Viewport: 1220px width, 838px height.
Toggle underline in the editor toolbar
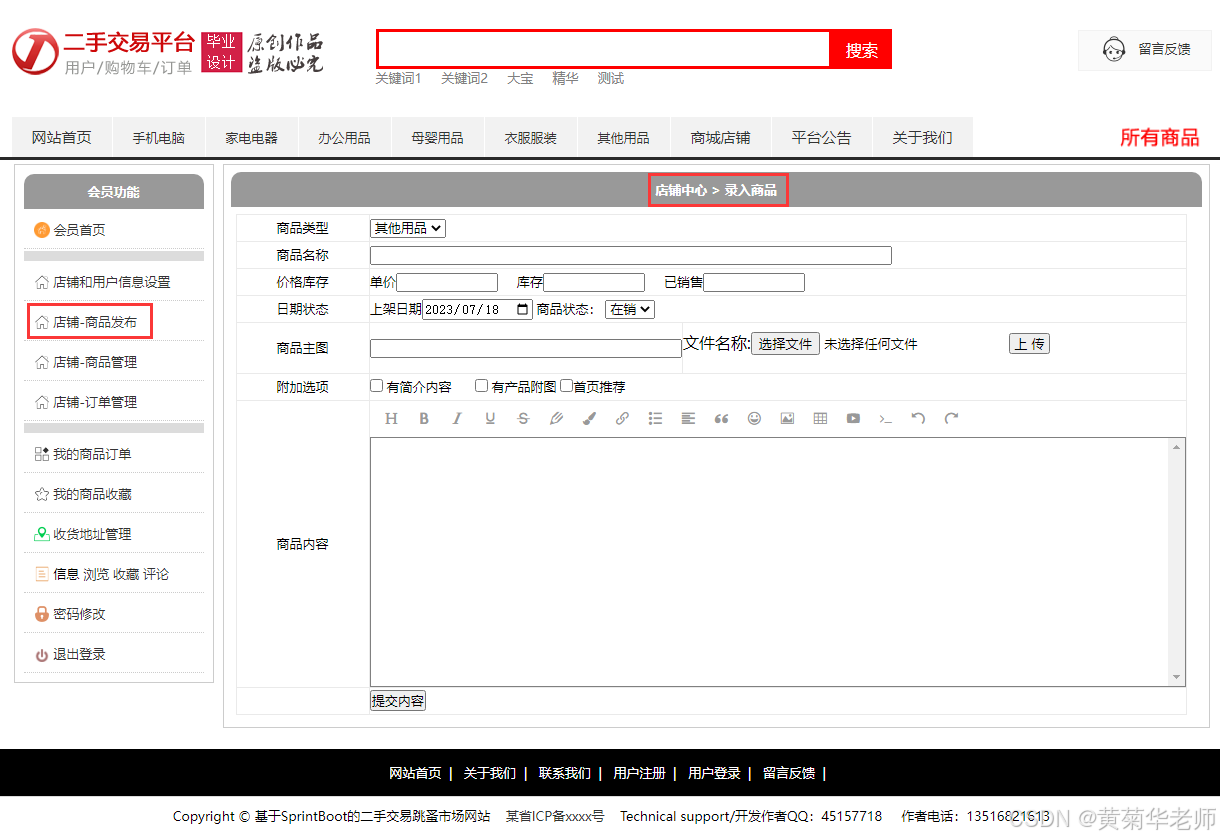pos(490,419)
